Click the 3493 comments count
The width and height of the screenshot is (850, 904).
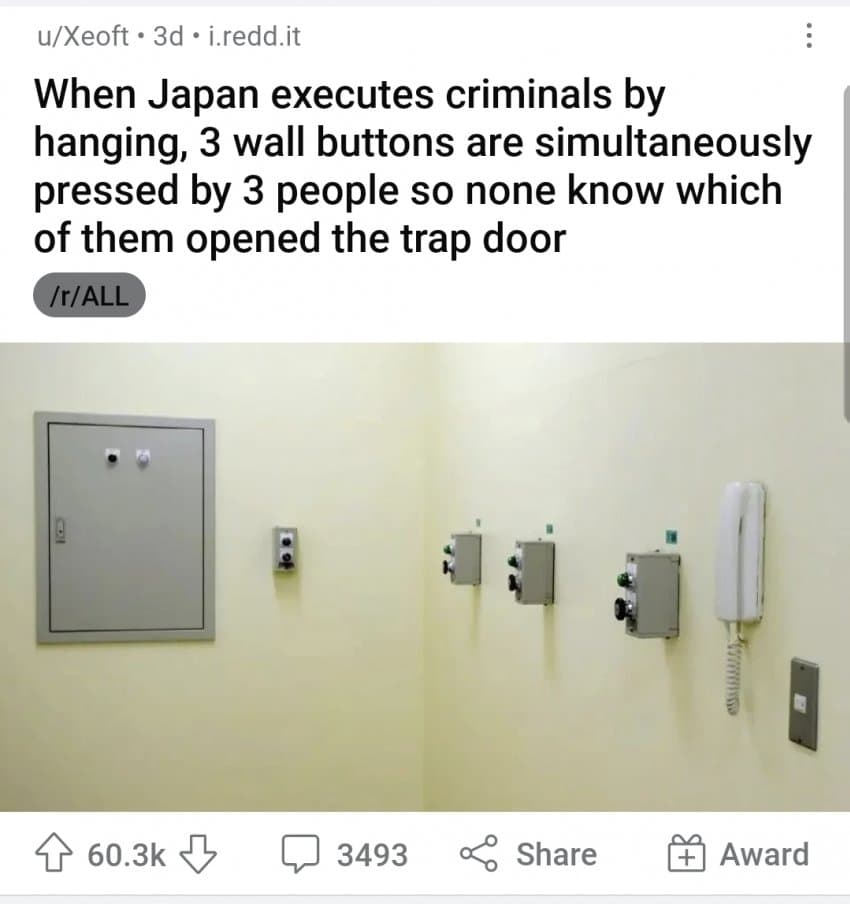[x=373, y=854]
